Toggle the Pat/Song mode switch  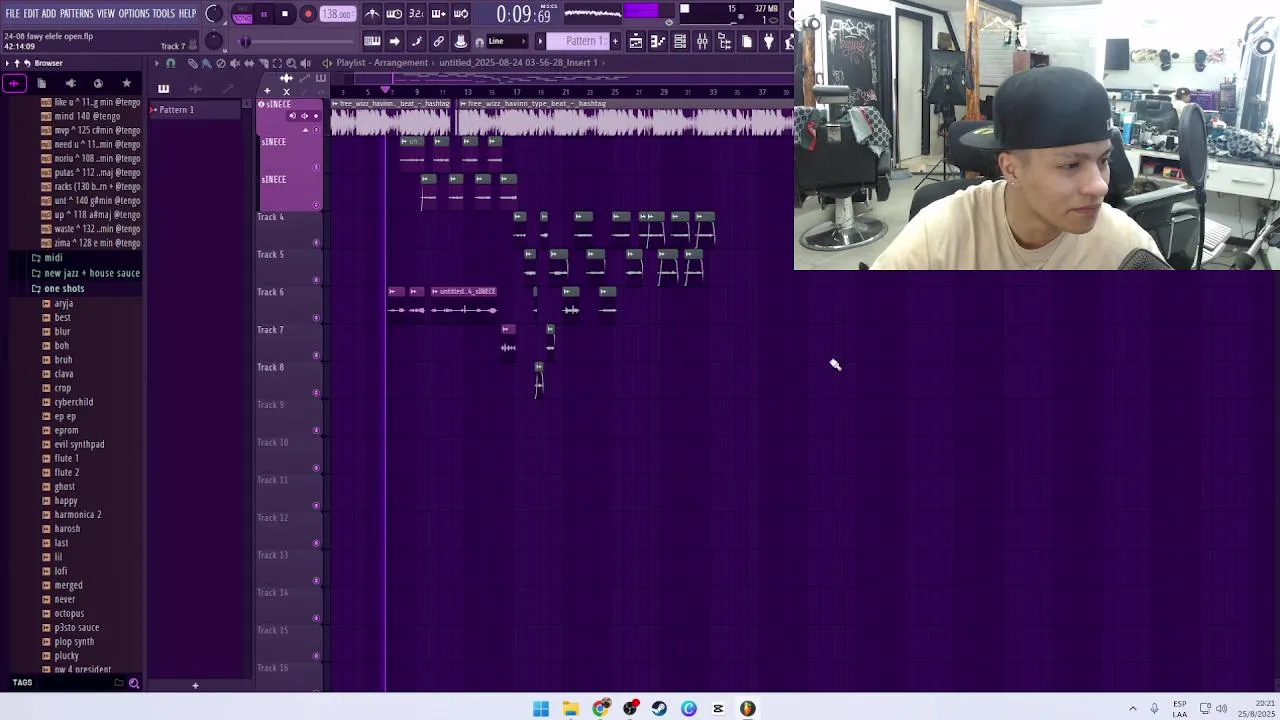[242, 14]
